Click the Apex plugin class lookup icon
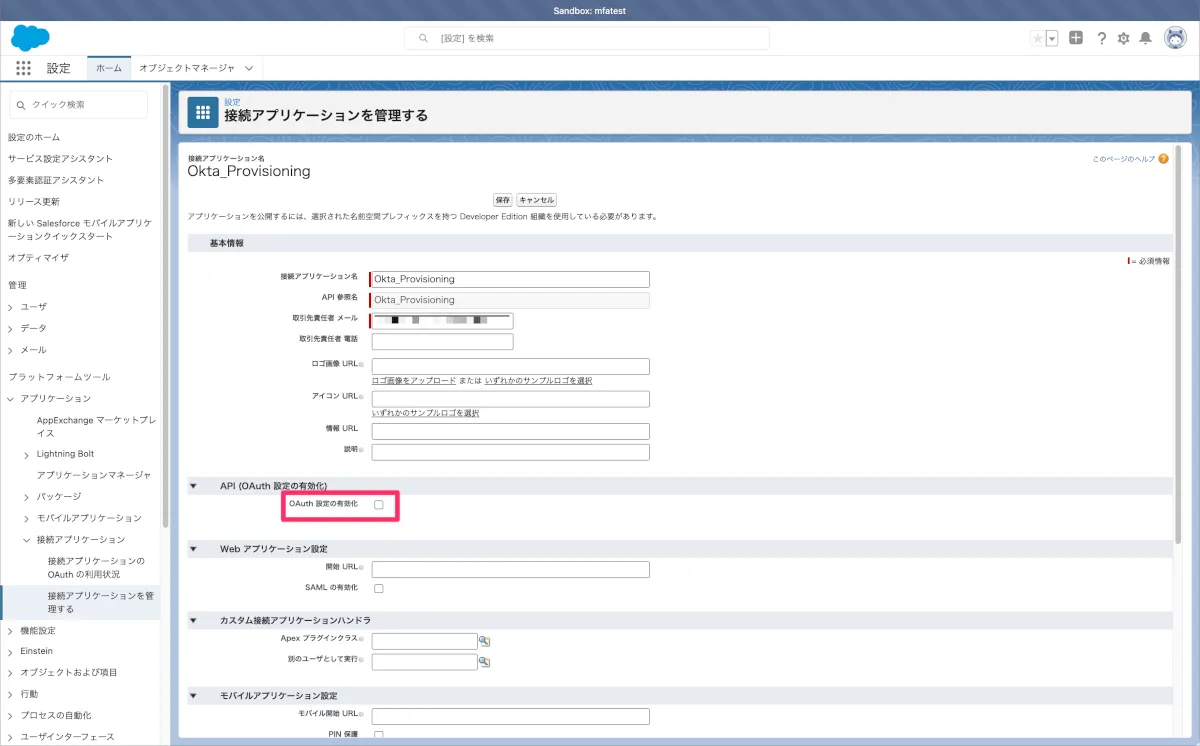The width and height of the screenshot is (1200, 746). coord(485,641)
